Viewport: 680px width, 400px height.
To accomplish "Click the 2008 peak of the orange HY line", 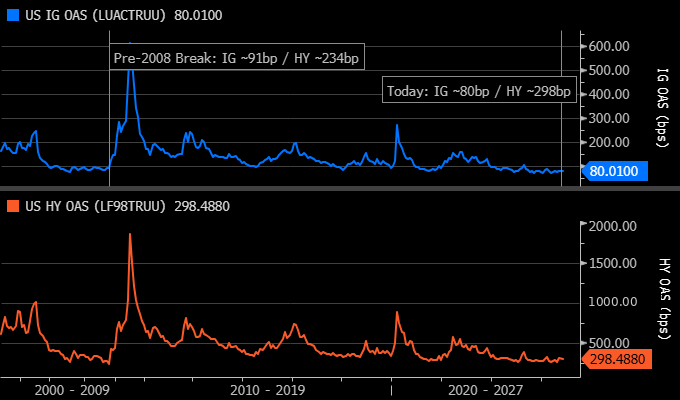I will [x=130, y=235].
